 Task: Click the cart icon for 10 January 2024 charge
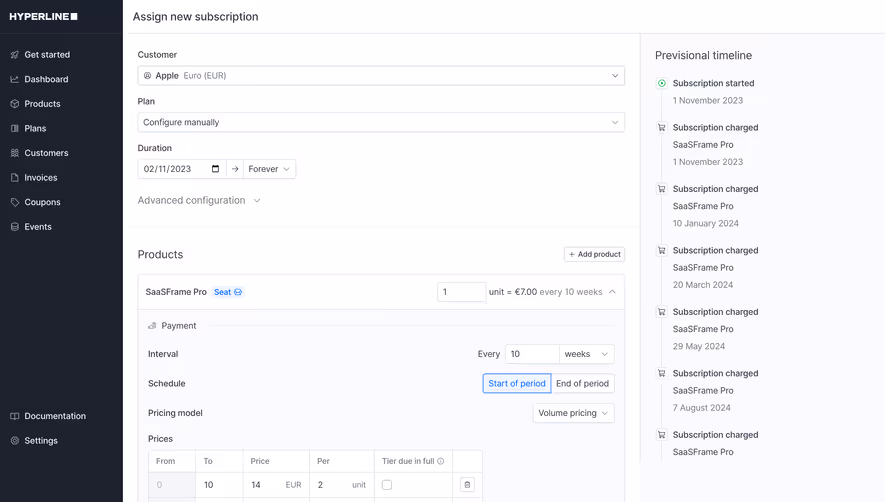661,189
